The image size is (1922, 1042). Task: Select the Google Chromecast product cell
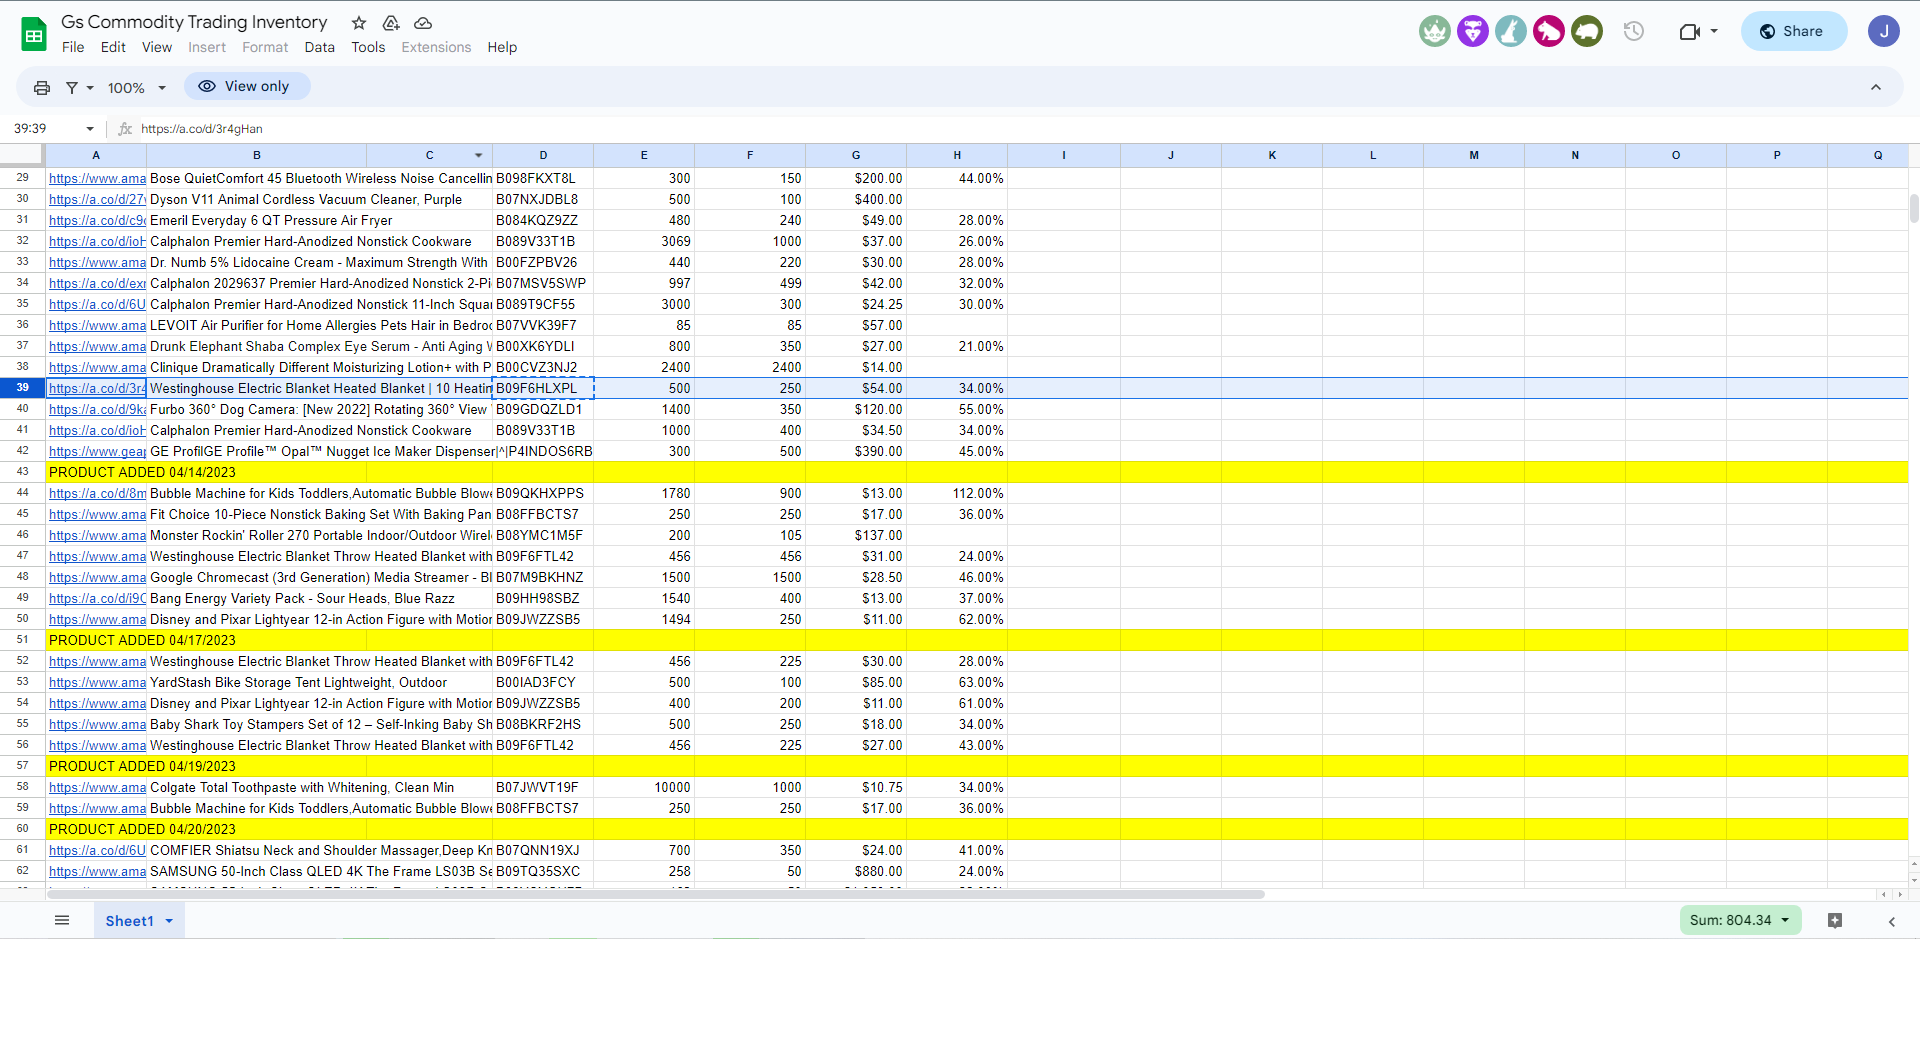(320, 577)
